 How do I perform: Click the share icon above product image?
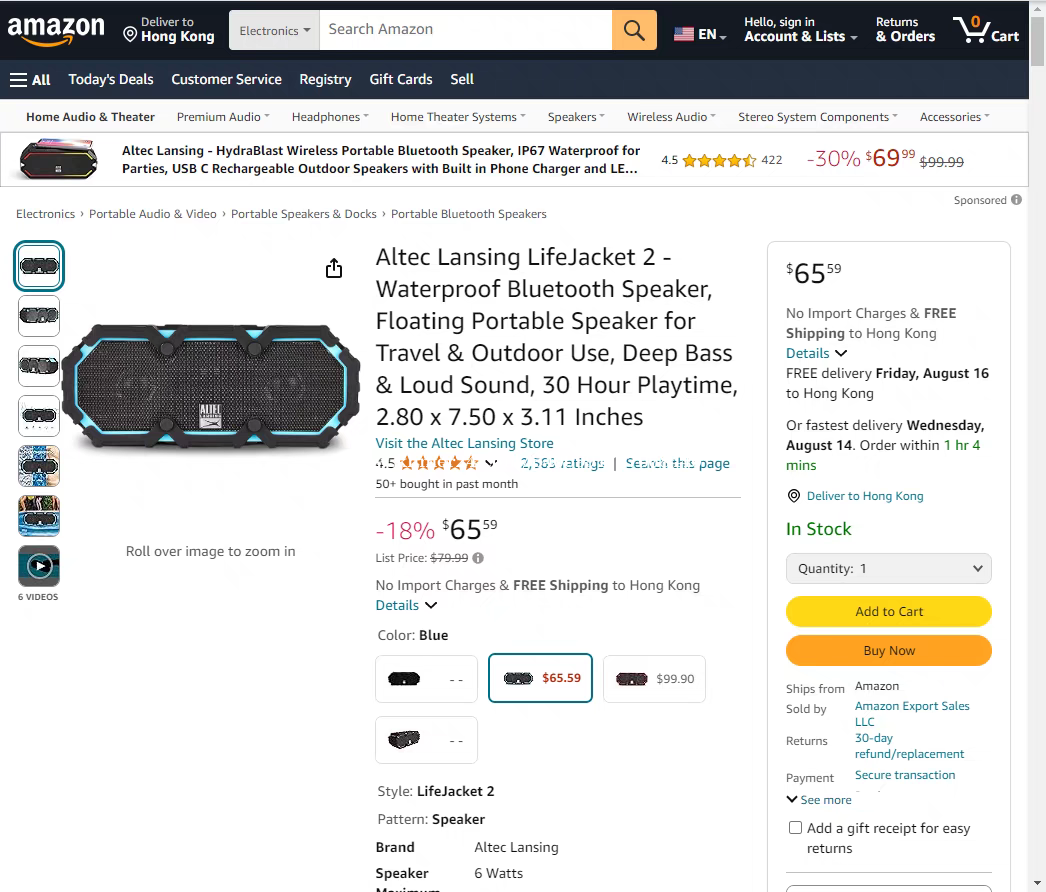pos(334,268)
